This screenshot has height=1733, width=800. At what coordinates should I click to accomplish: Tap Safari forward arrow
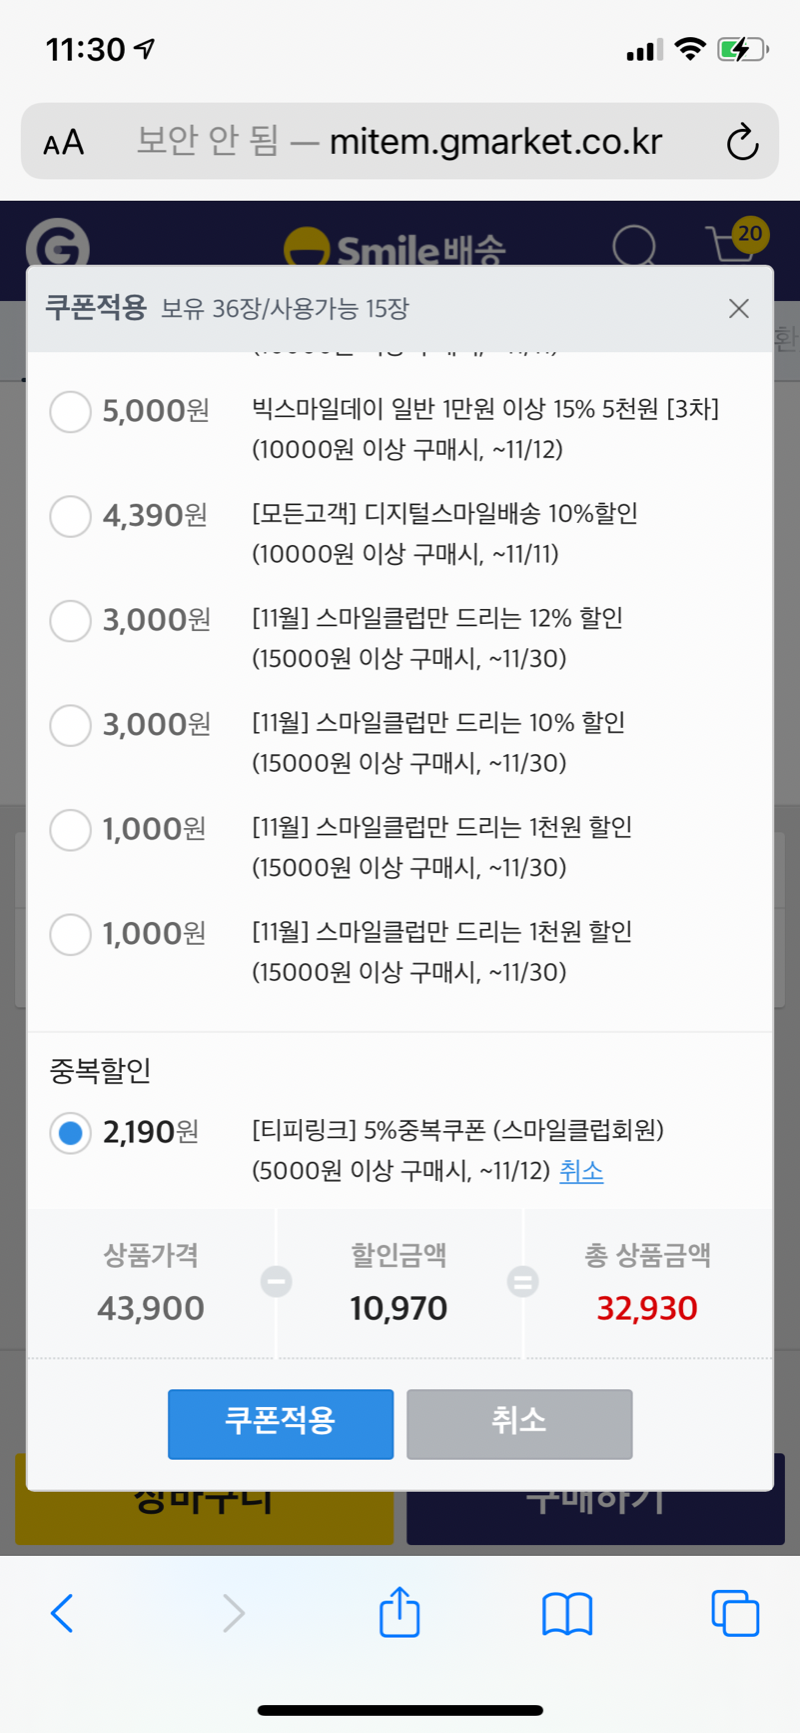[233, 1613]
